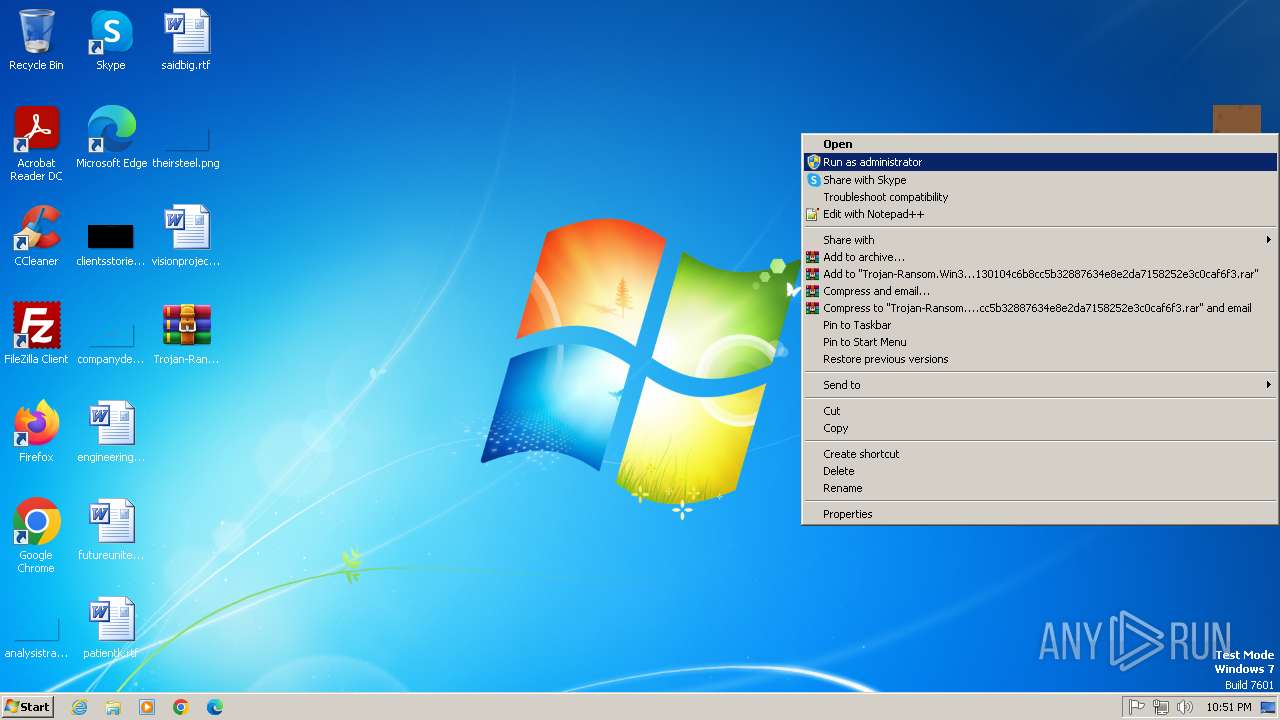The width and height of the screenshot is (1280, 720).
Task: Open the Recycle Bin desktop icon
Action: click(x=36, y=40)
